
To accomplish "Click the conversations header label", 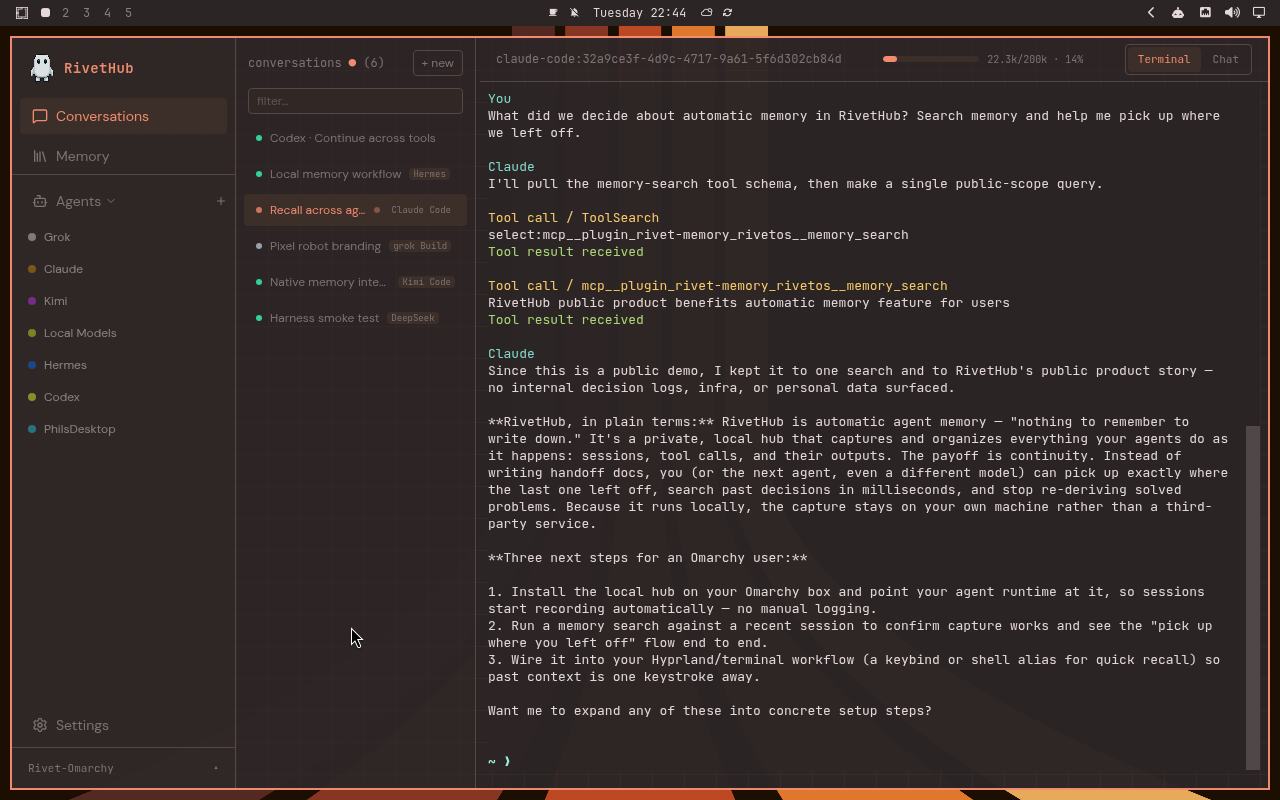I will click(x=295, y=63).
